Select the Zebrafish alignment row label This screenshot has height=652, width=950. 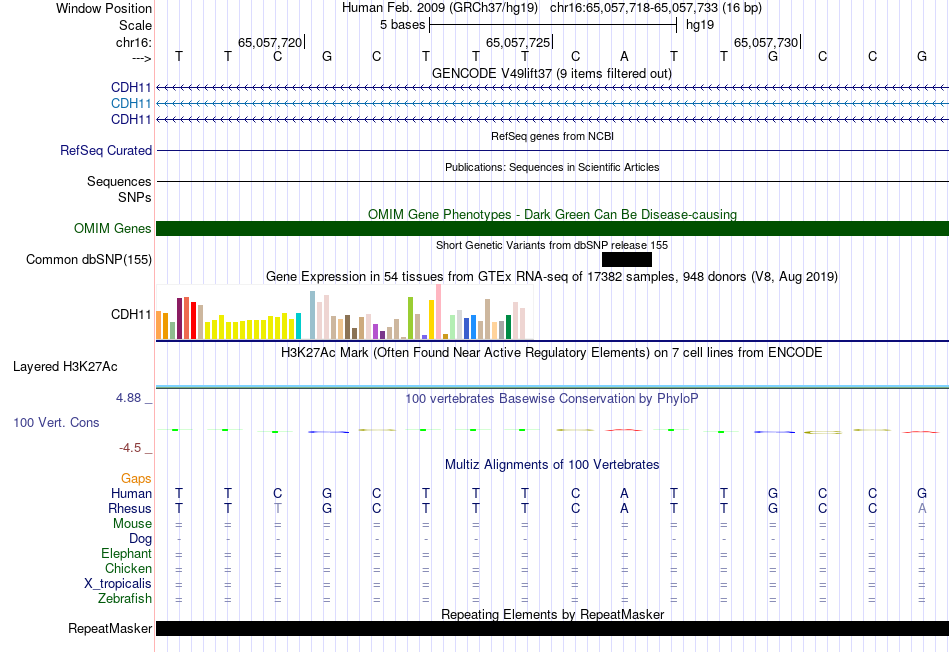pos(125,598)
